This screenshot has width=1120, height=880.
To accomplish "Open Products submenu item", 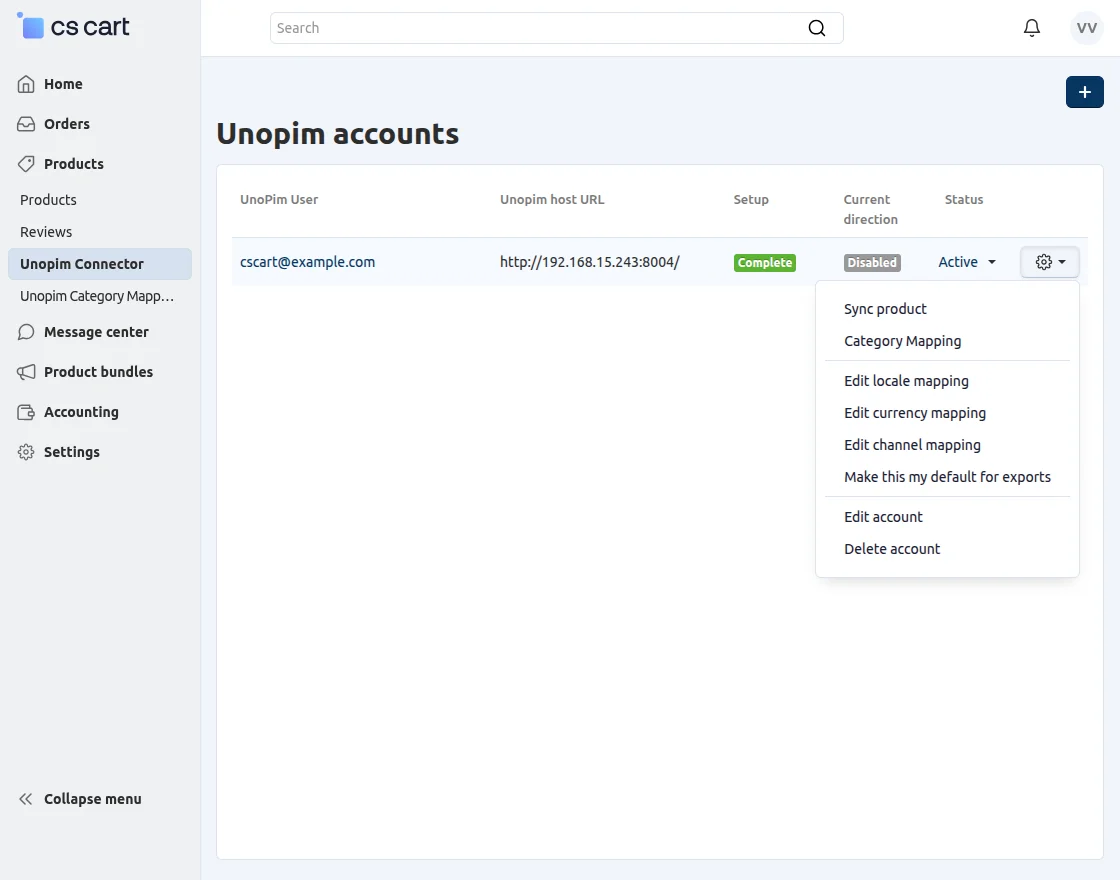I will [x=48, y=200].
